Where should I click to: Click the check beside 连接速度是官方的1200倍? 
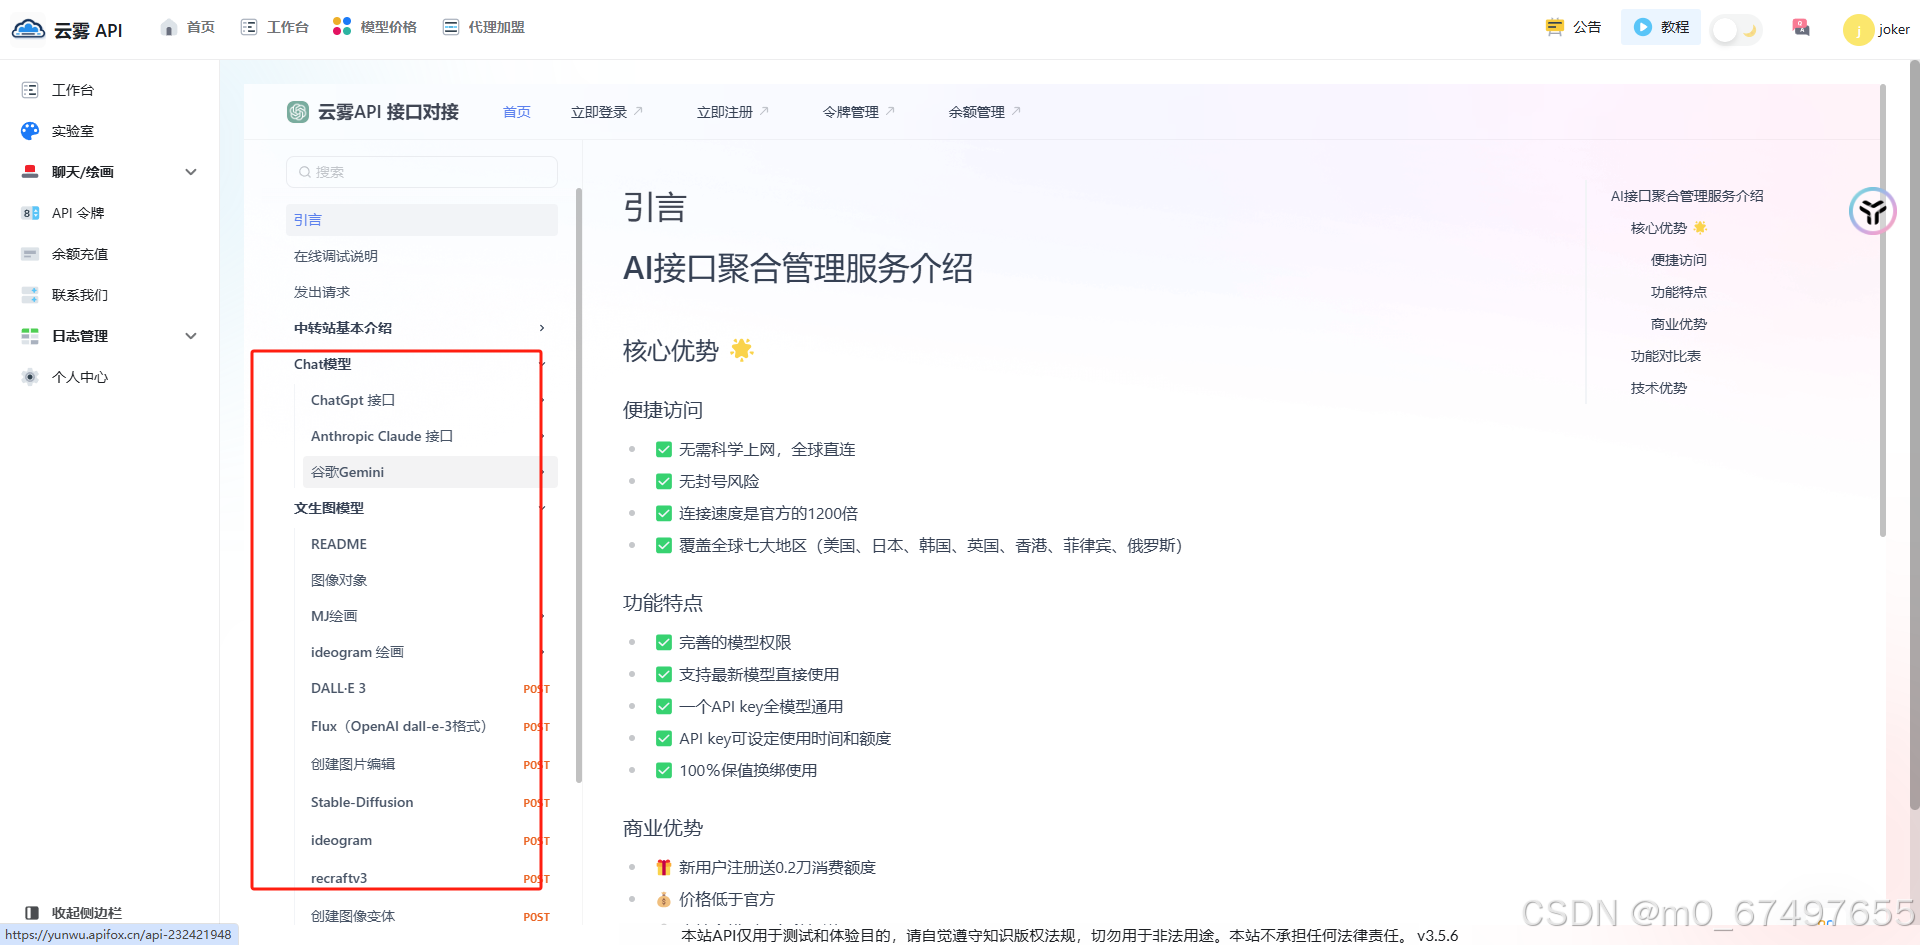[x=663, y=514]
